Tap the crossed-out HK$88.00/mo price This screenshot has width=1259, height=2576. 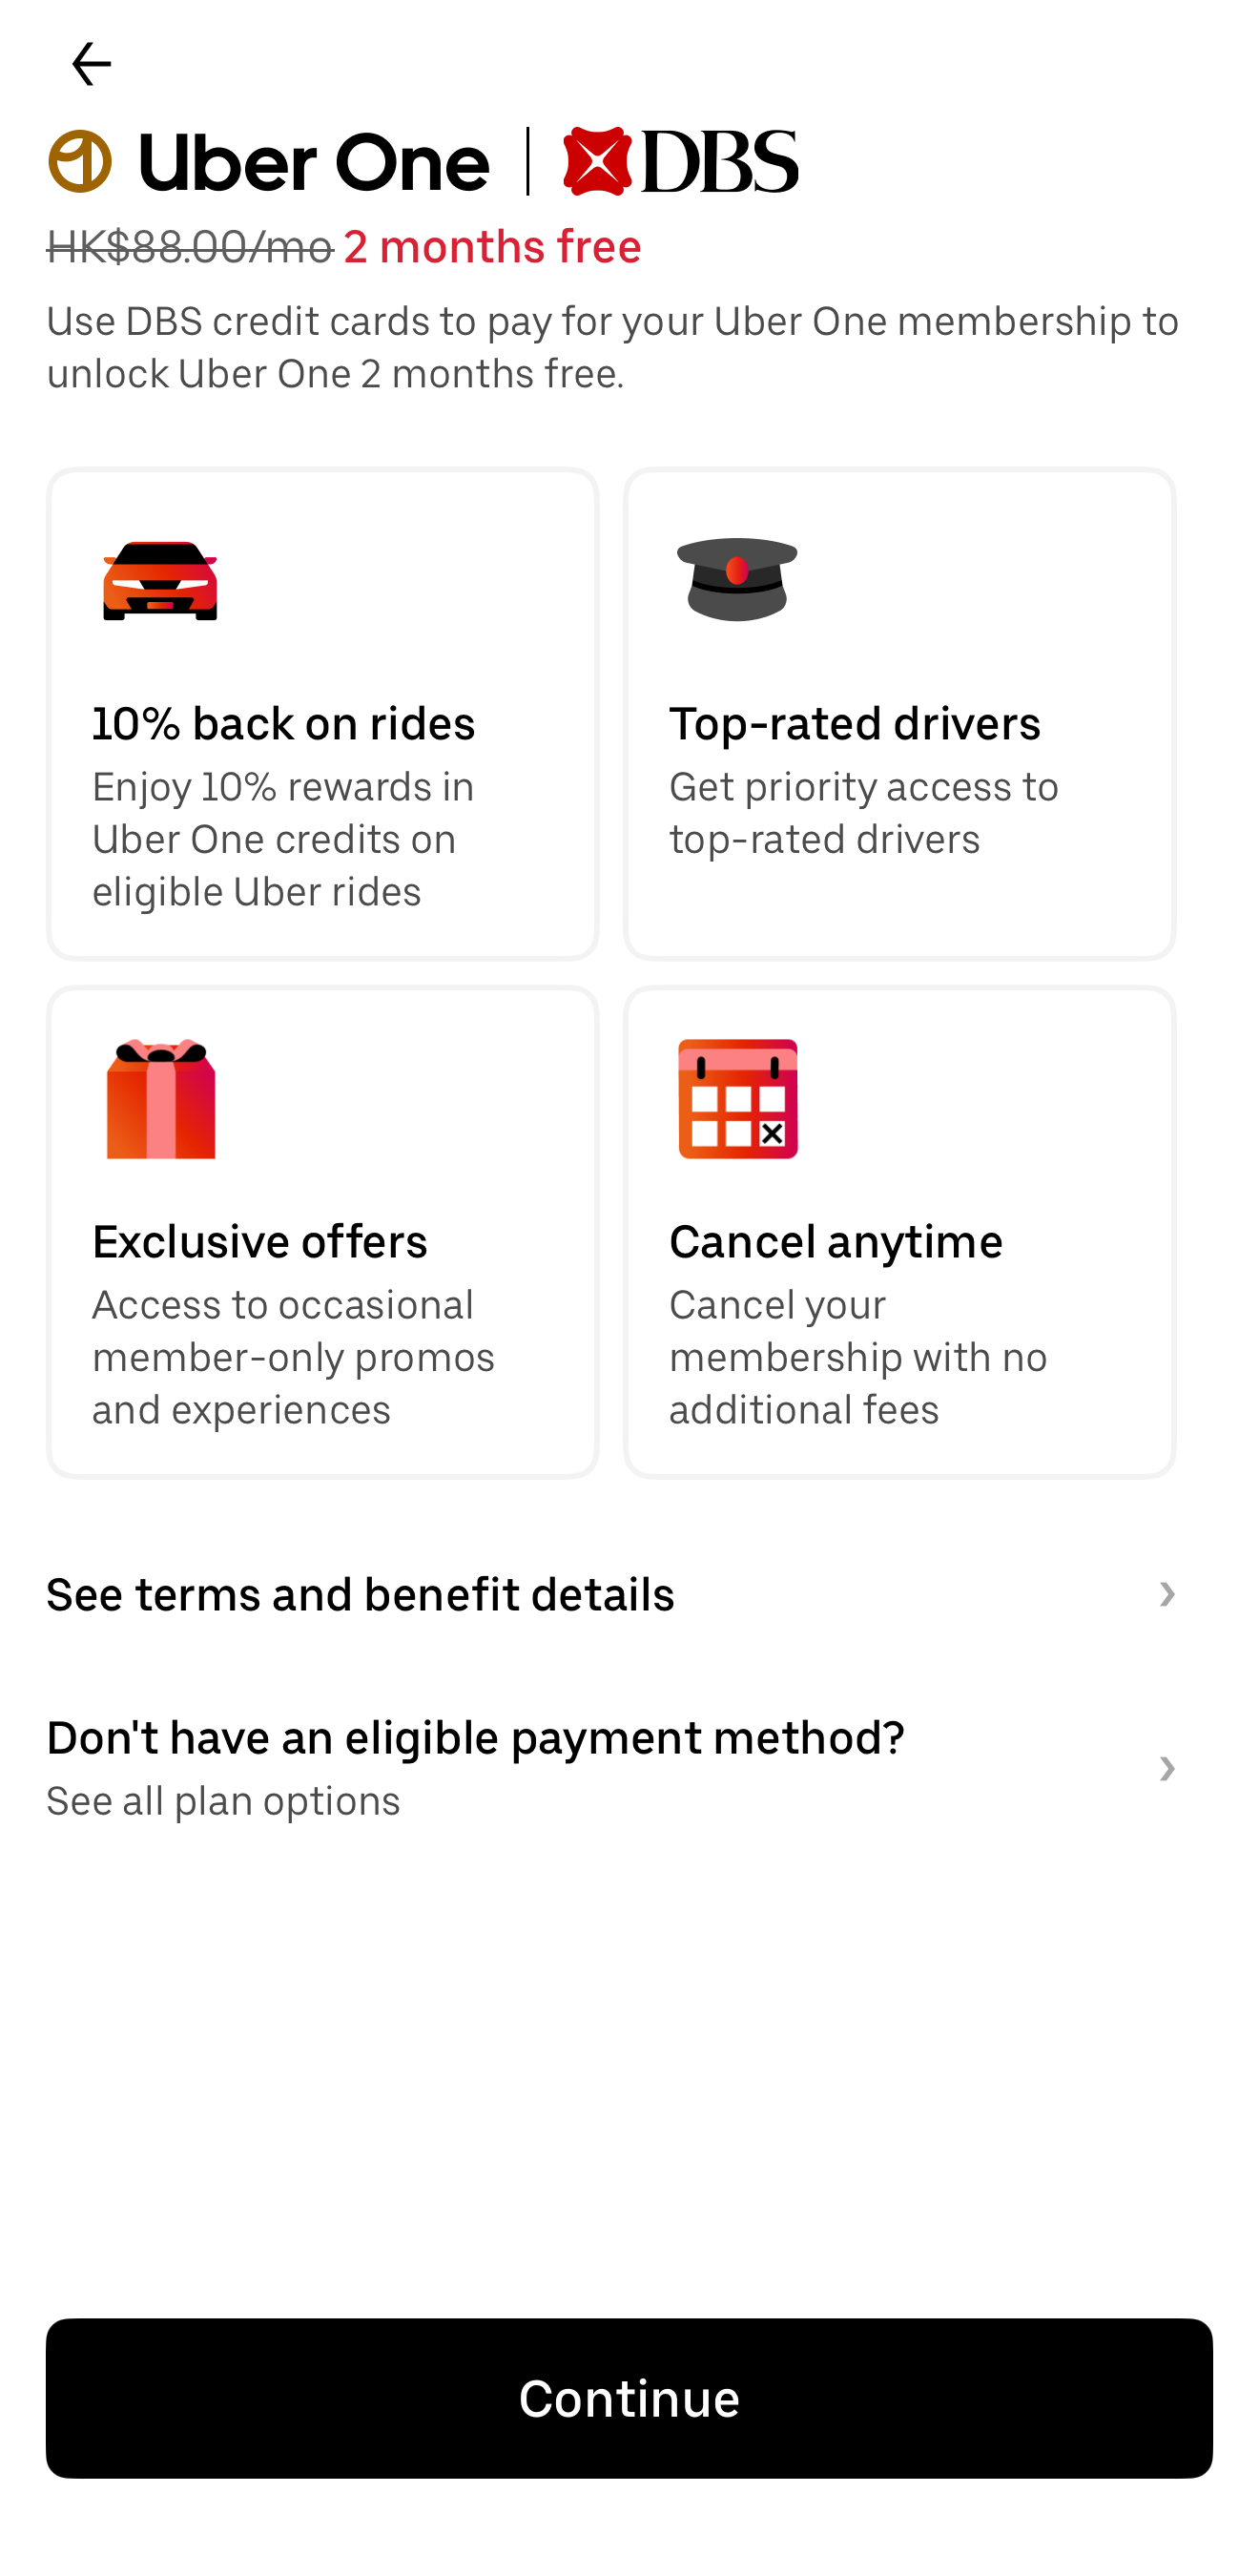tap(190, 247)
